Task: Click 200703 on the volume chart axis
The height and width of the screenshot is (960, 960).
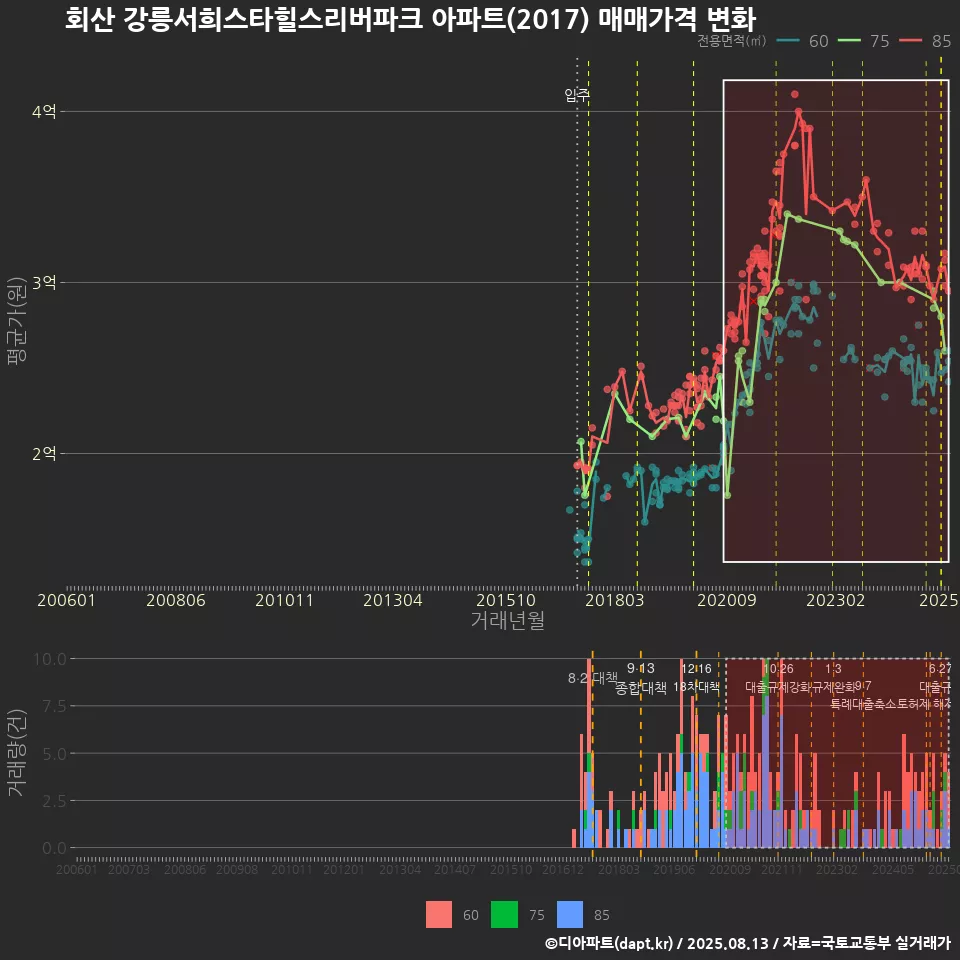Action: pos(129,869)
